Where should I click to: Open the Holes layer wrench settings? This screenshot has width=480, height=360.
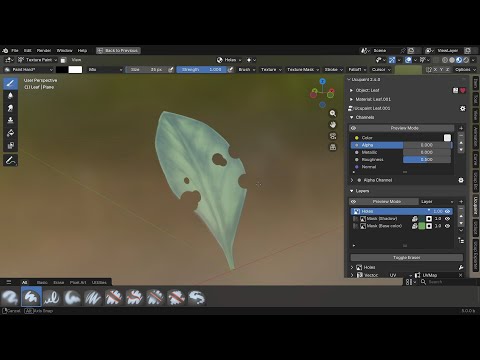461,267
